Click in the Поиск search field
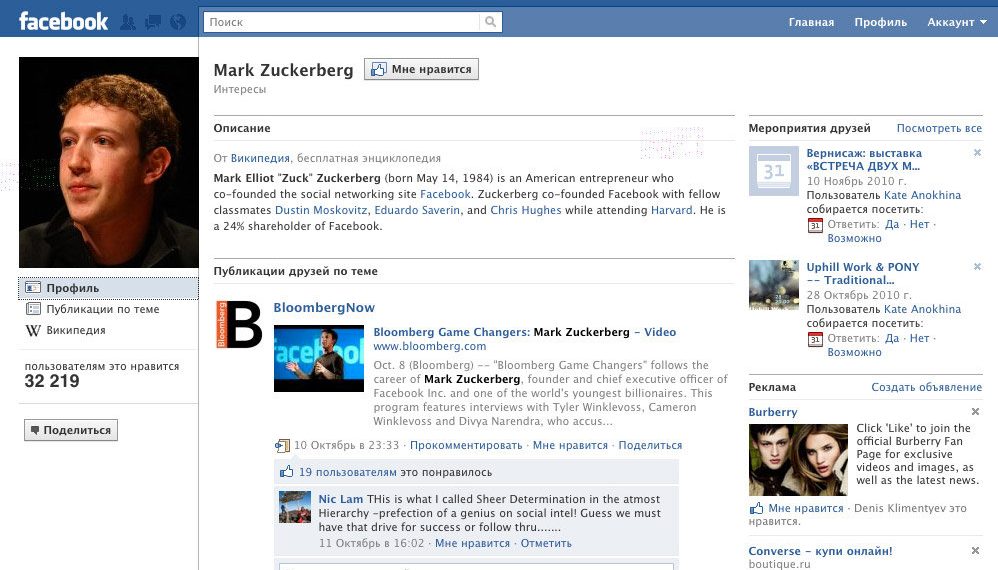The width and height of the screenshot is (998, 570). pyautogui.click(x=340, y=22)
